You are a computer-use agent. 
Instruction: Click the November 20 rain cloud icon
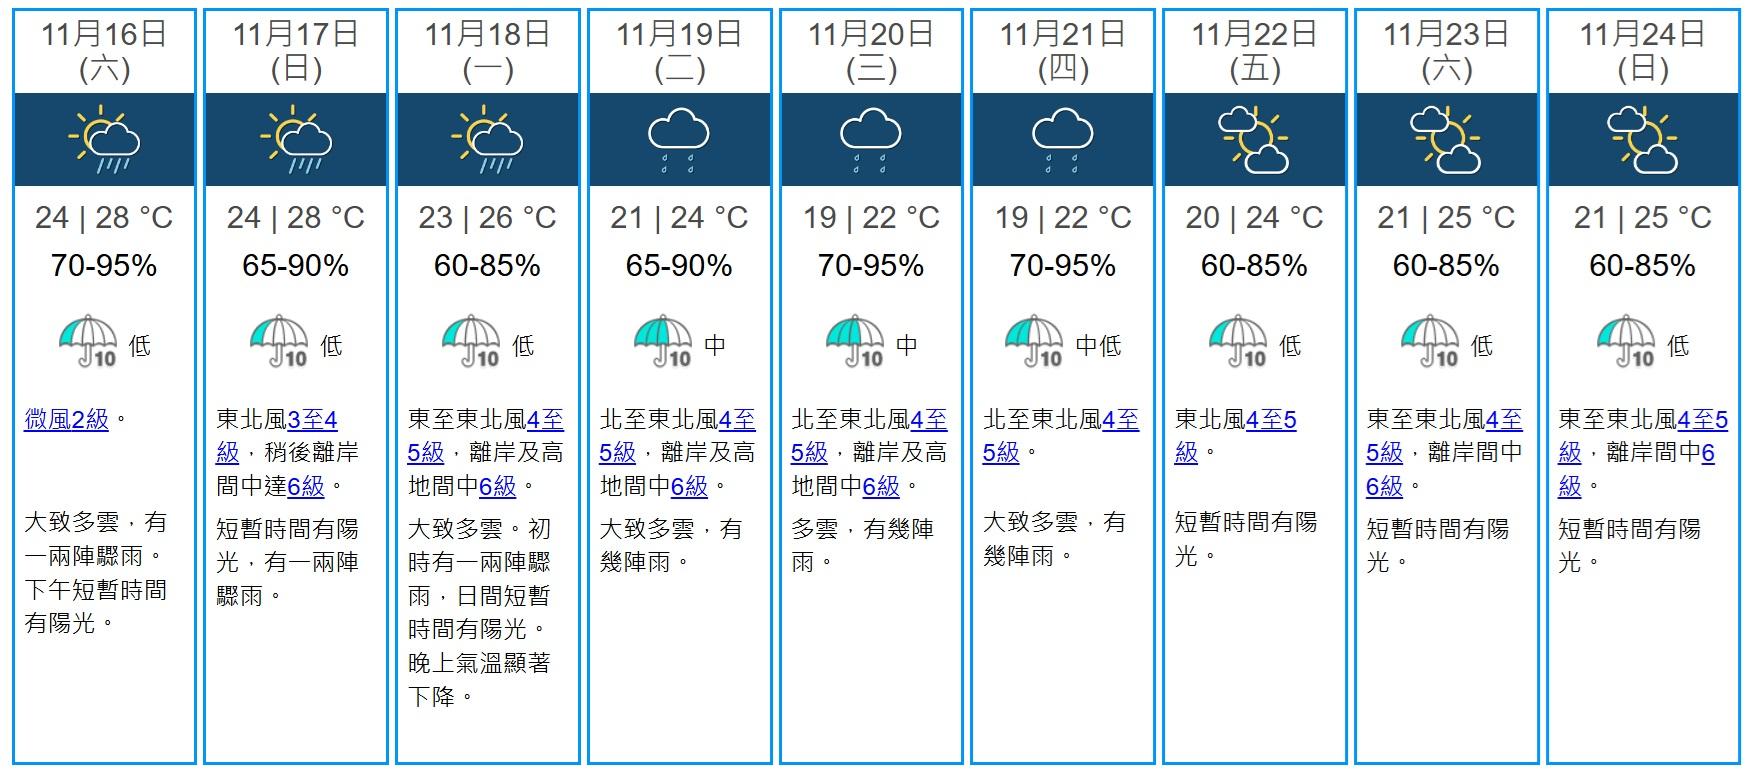click(870, 142)
